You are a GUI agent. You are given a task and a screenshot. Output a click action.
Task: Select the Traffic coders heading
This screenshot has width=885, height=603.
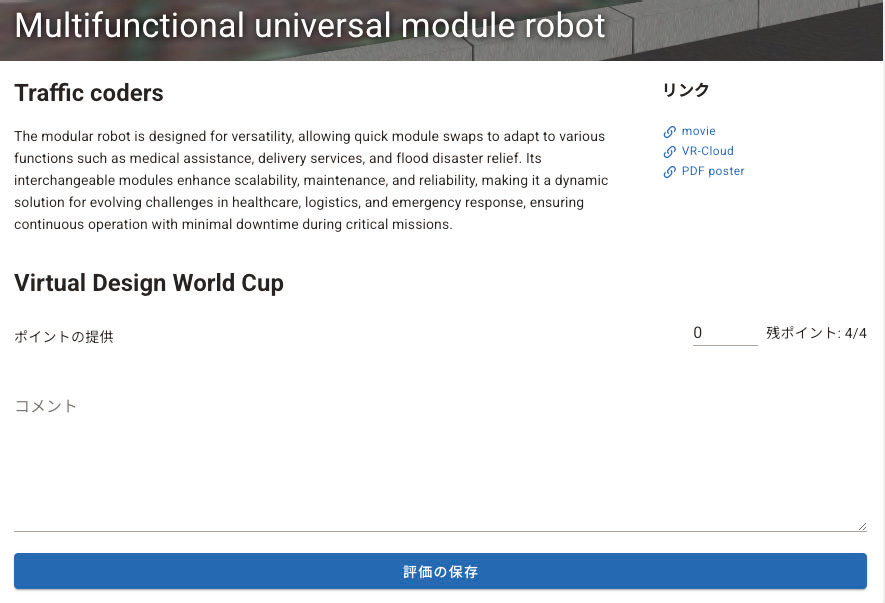click(89, 94)
